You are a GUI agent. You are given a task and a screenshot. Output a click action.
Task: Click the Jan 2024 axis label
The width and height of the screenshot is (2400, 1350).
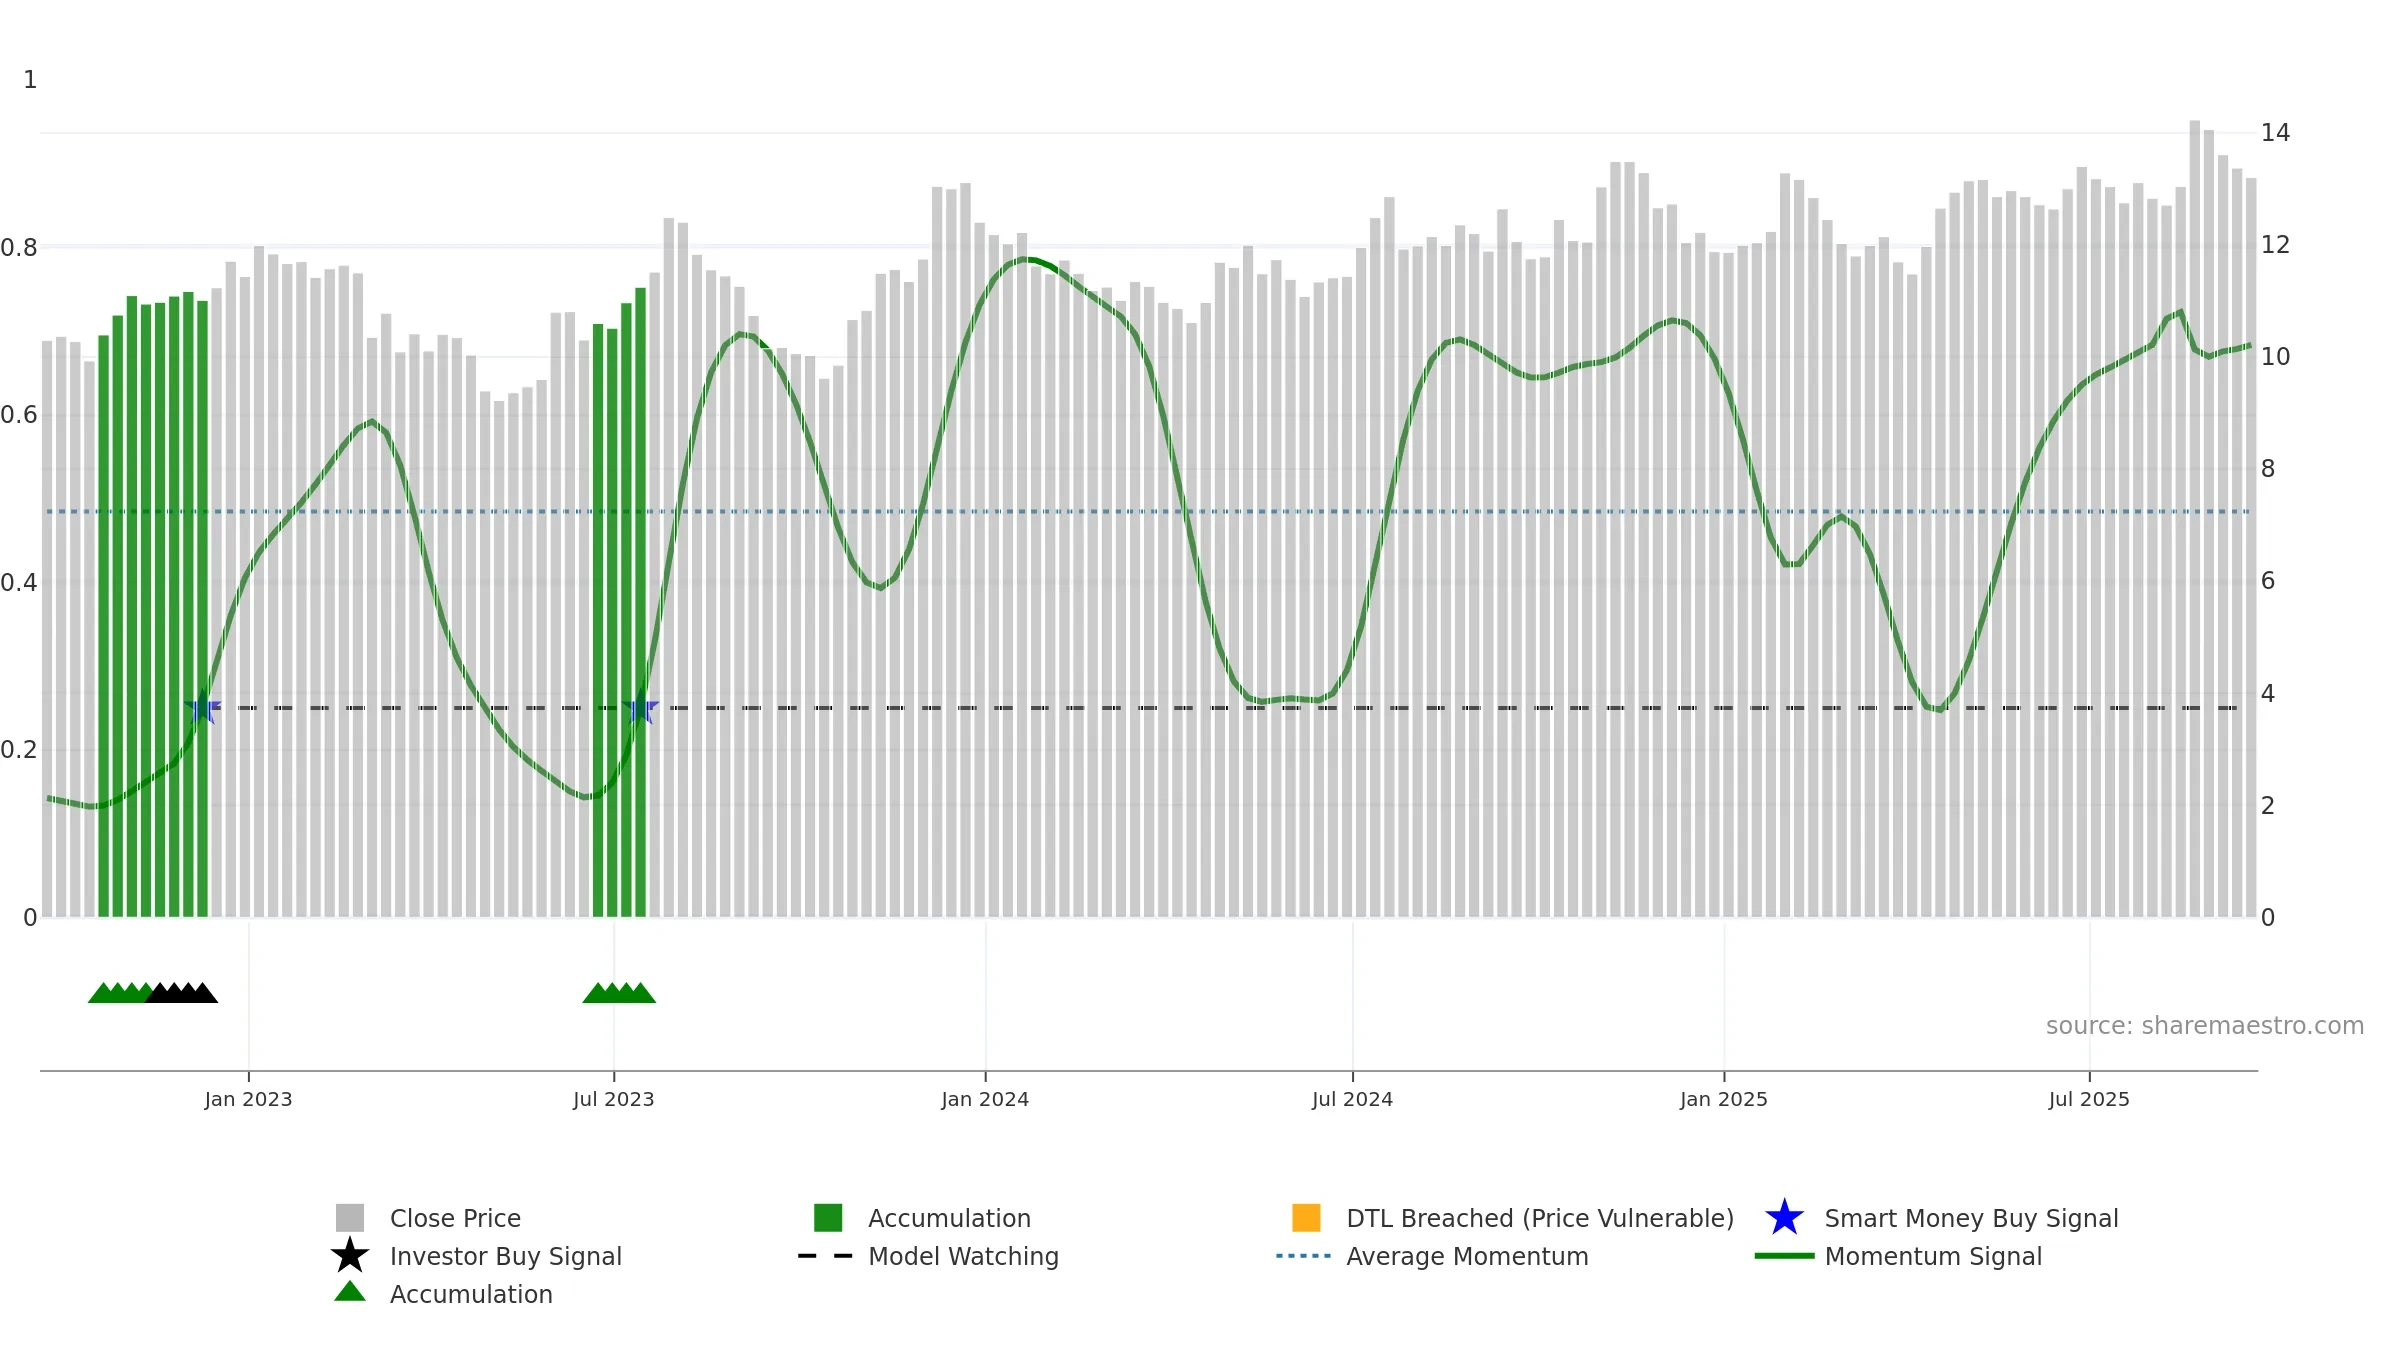pos(985,1100)
